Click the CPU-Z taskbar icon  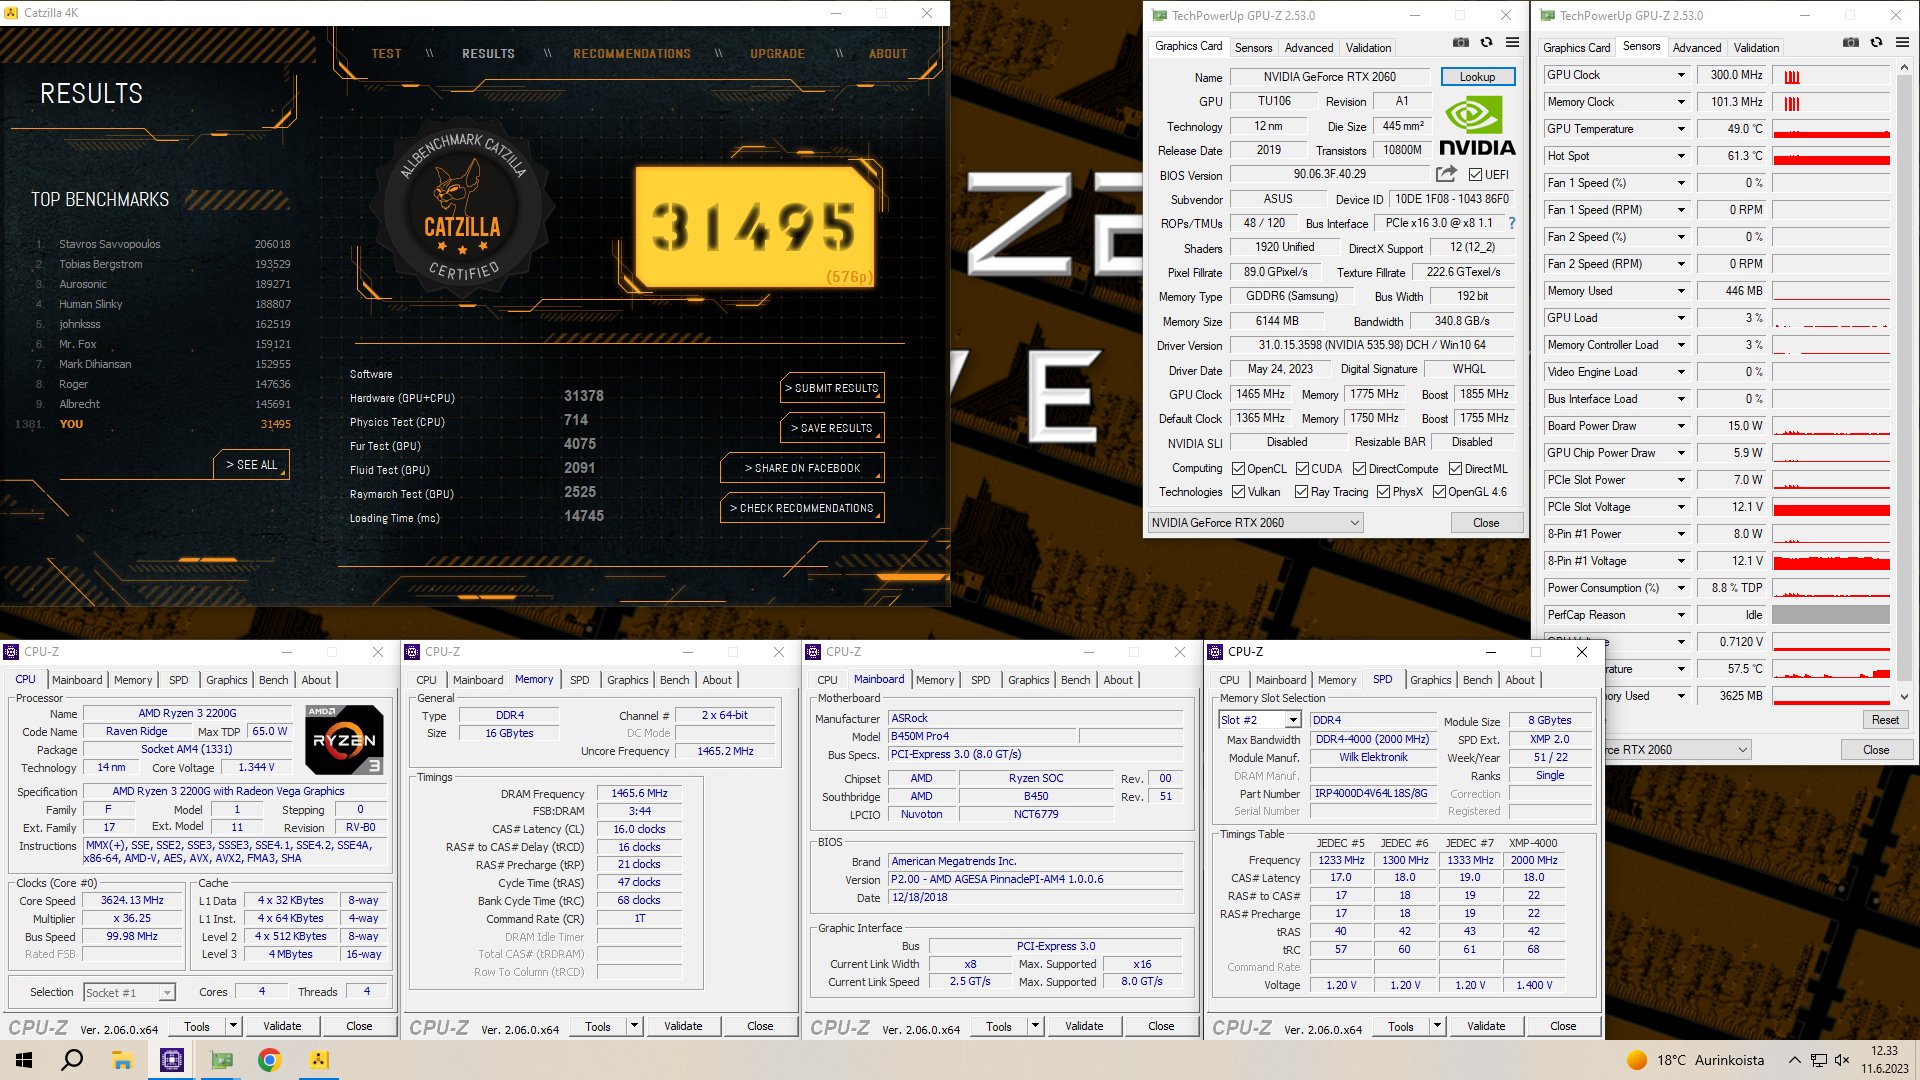[x=172, y=1060]
